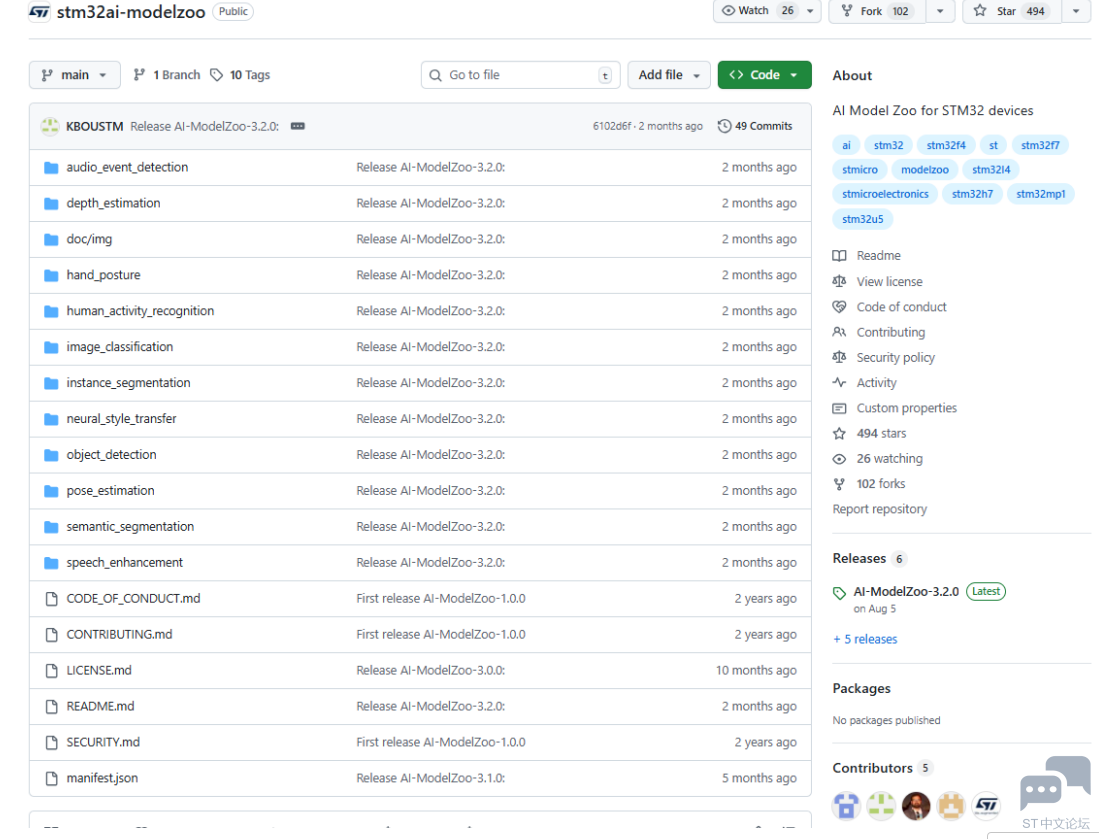The height and width of the screenshot is (839, 1099).
Task: Expand commit message ellipsis icon
Action: coord(298,126)
